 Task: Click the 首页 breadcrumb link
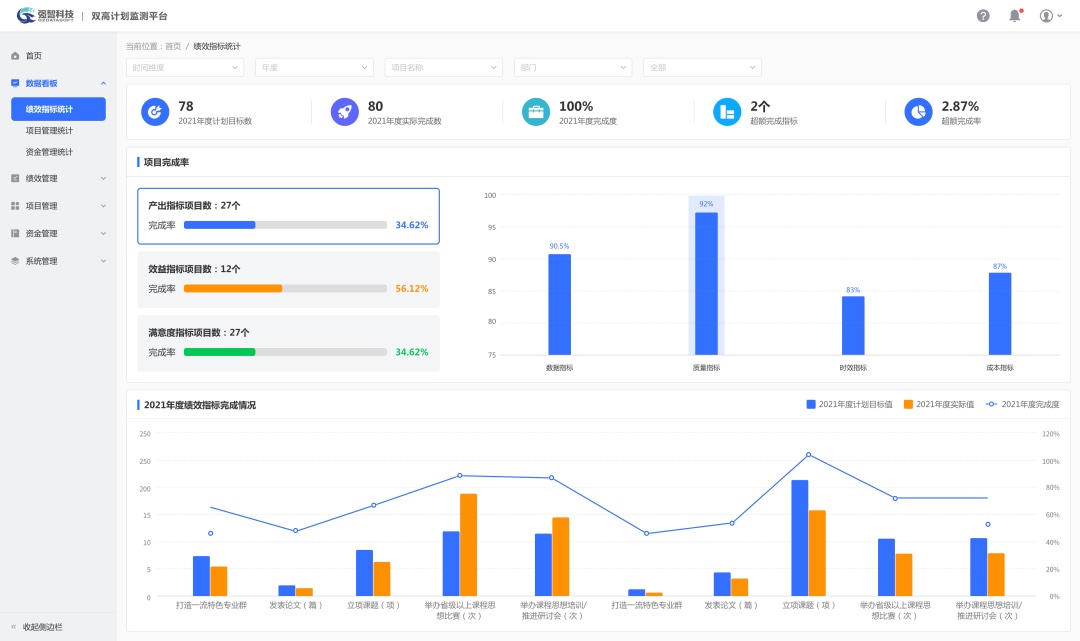(x=173, y=46)
